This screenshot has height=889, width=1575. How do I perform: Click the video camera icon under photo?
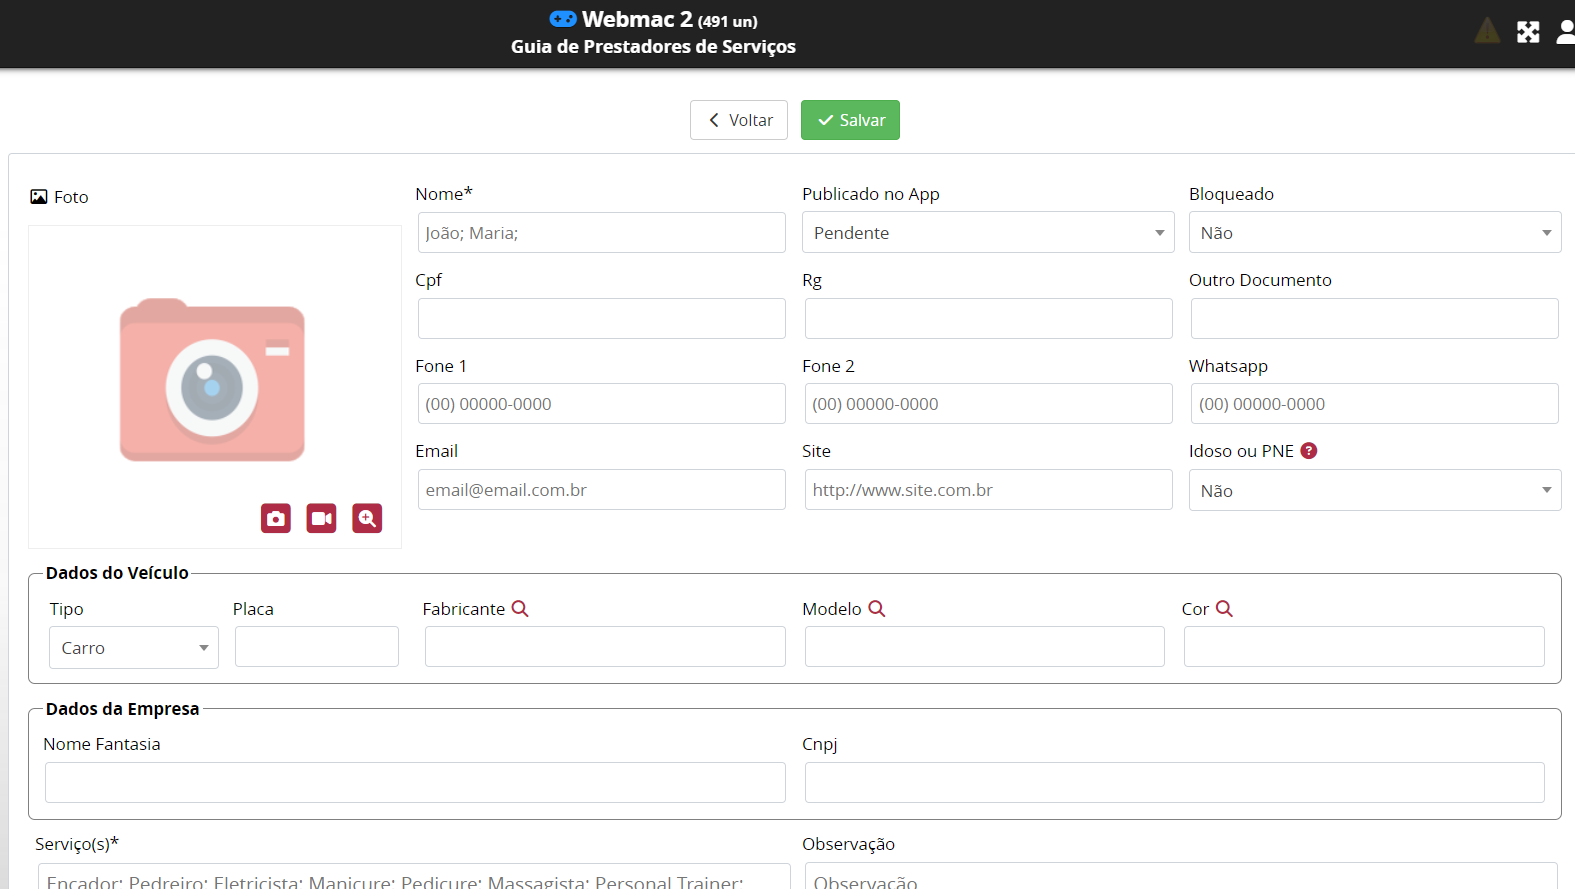321,518
